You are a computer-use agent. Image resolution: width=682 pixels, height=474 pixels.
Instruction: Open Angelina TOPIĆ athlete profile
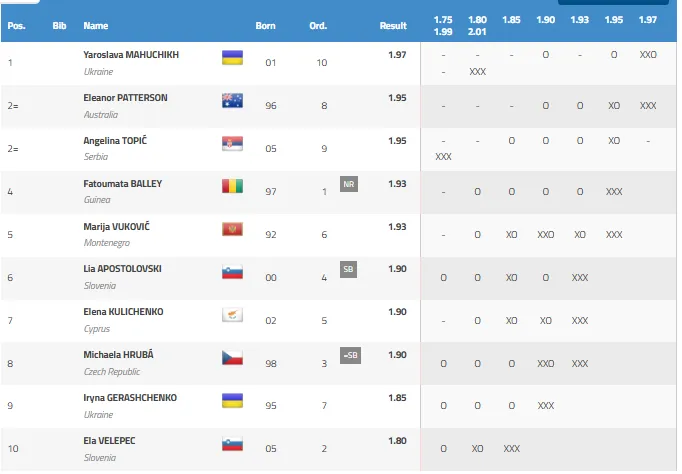[115, 140]
